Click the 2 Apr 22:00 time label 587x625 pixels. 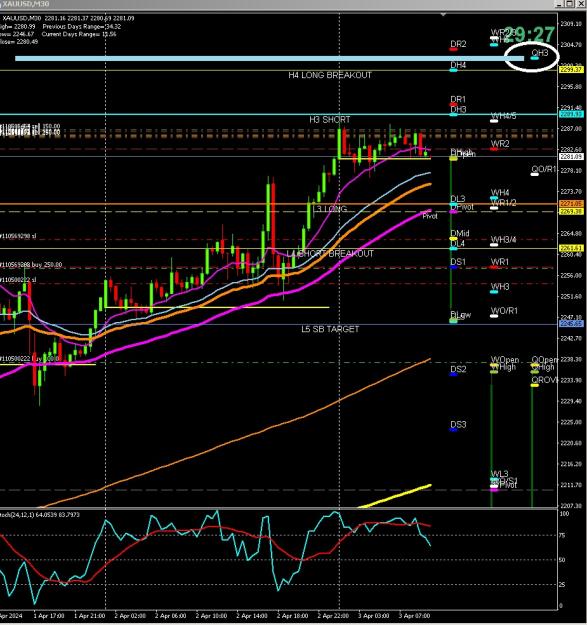coord(333,616)
